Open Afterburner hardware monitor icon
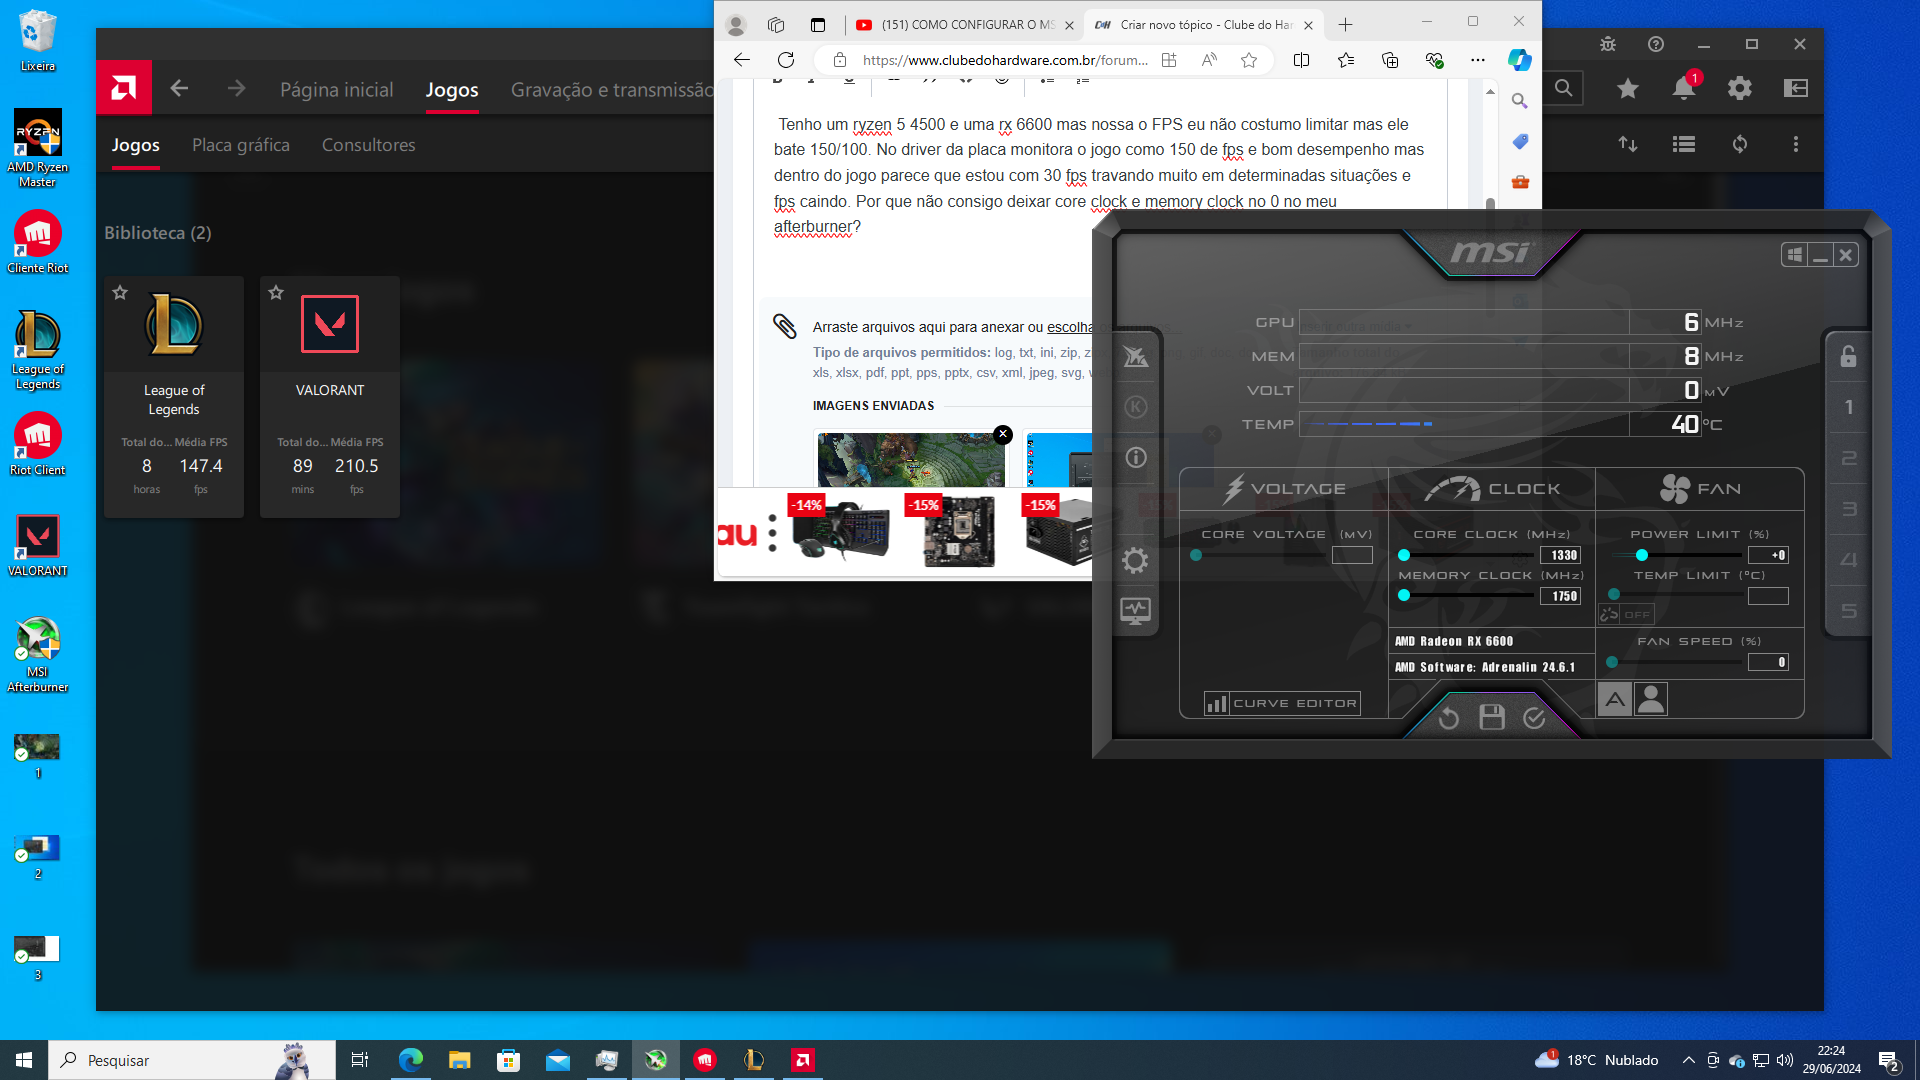 coord(1135,611)
